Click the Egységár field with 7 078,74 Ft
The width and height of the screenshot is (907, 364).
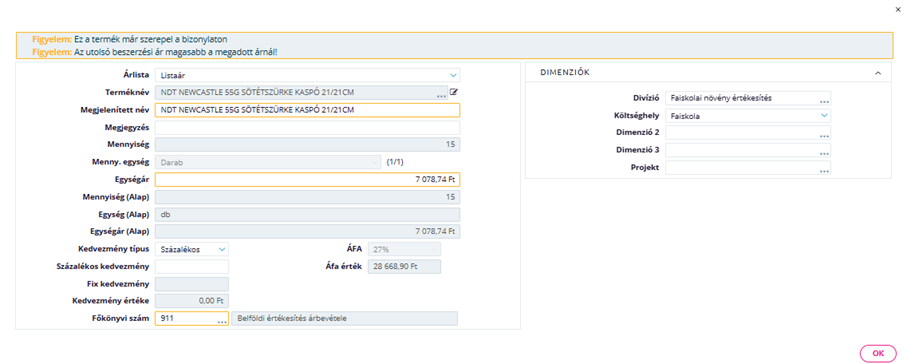[308, 179]
